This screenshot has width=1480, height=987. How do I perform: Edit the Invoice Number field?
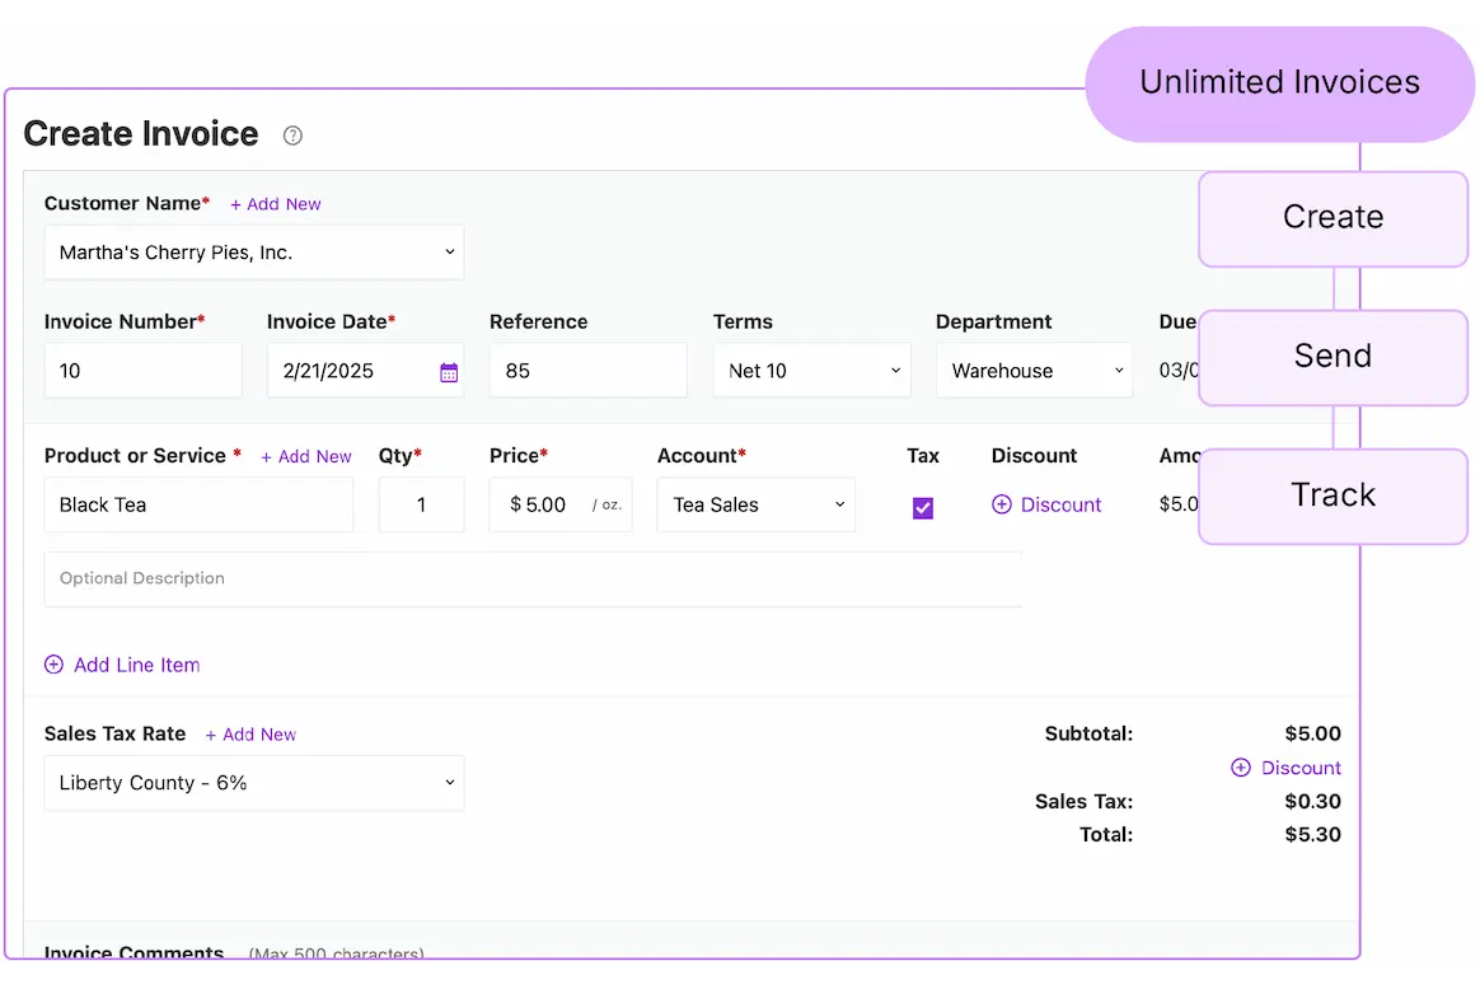click(143, 370)
